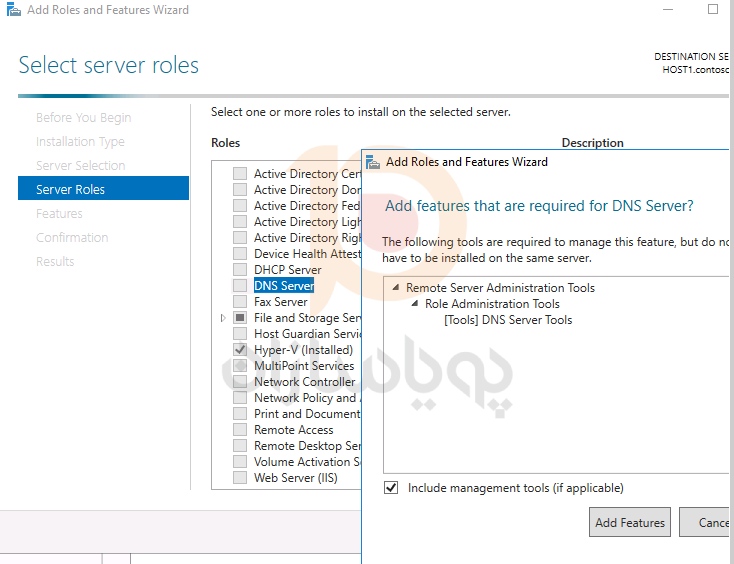Screen dimensions: 734x564
Task: Collapse Role Administration Tools node
Action: (415, 304)
